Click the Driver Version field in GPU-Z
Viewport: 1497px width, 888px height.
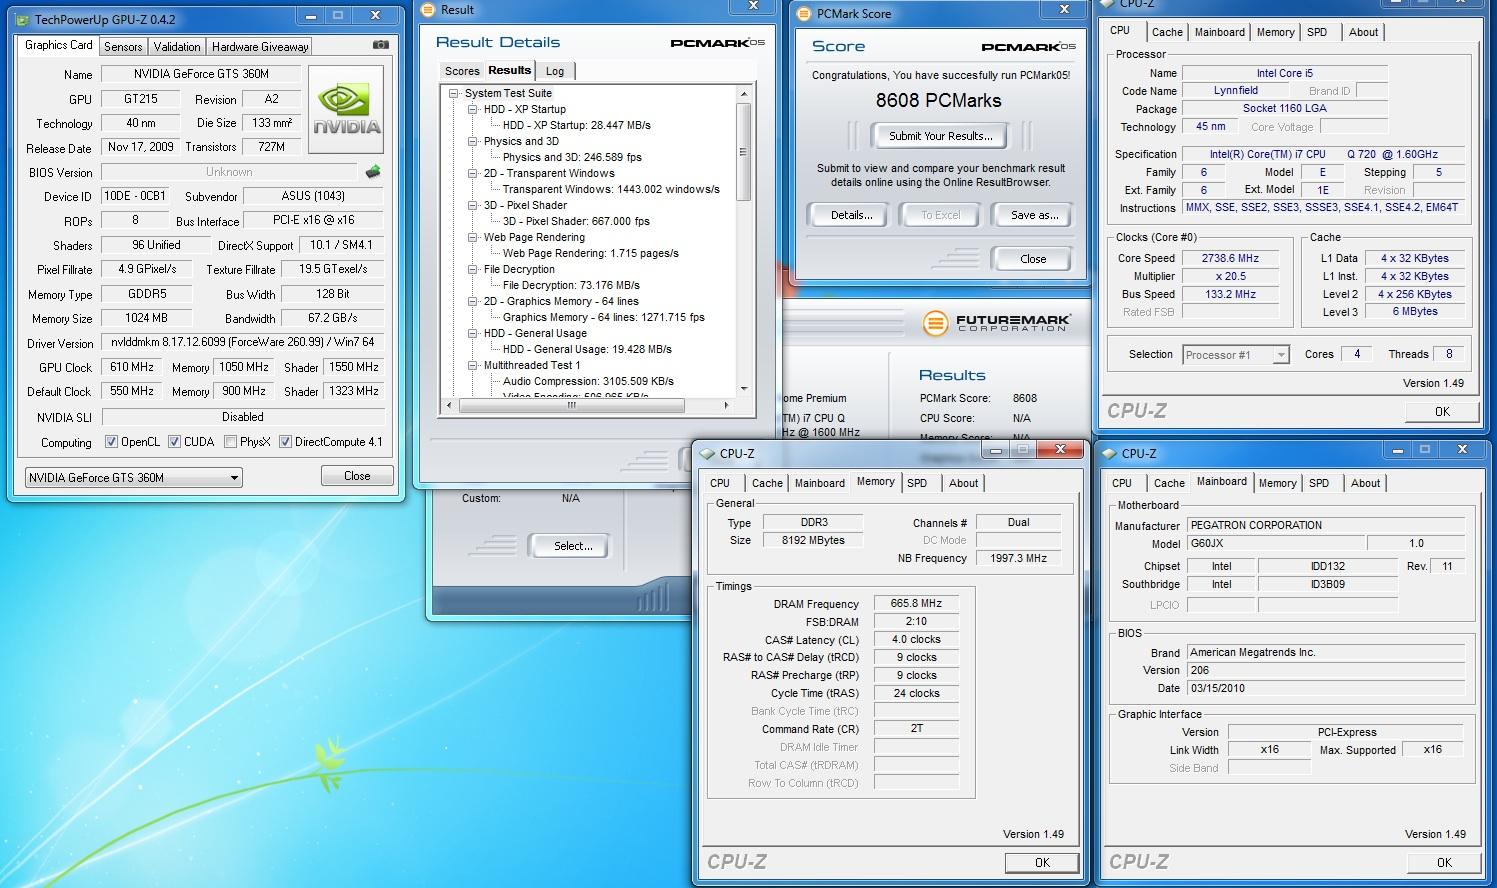coord(243,342)
